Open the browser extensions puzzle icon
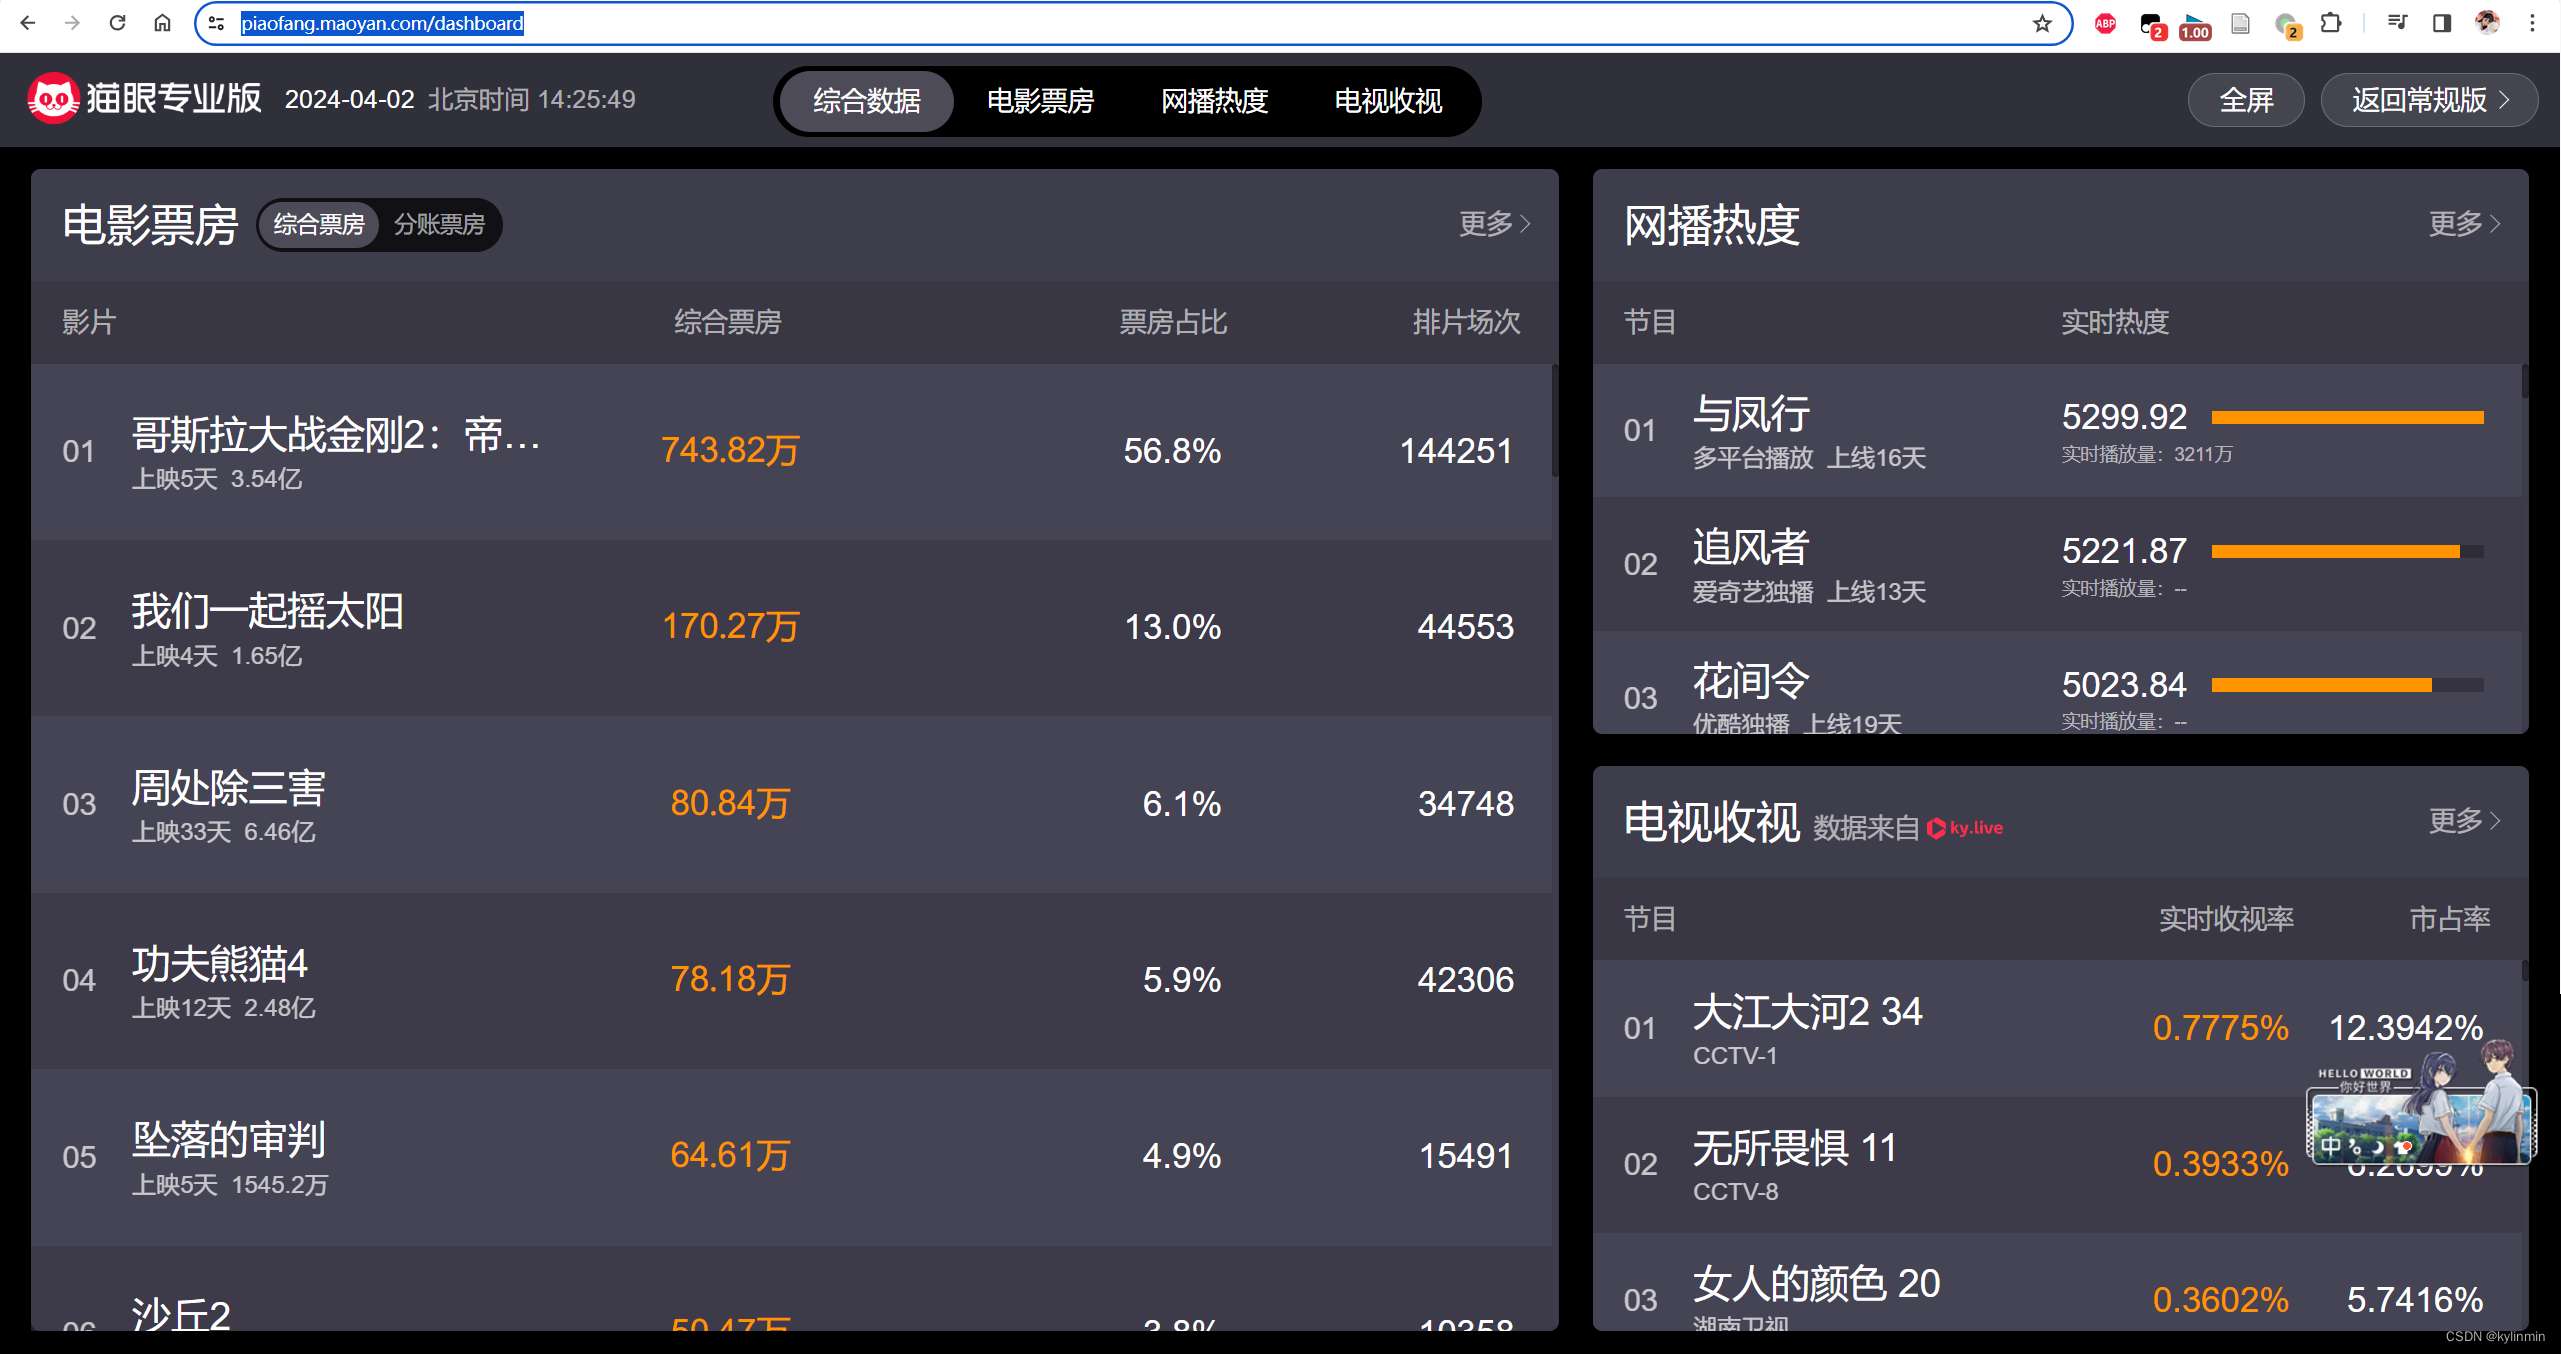This screenshot has width=2561, height=1354. point(2331,23)
